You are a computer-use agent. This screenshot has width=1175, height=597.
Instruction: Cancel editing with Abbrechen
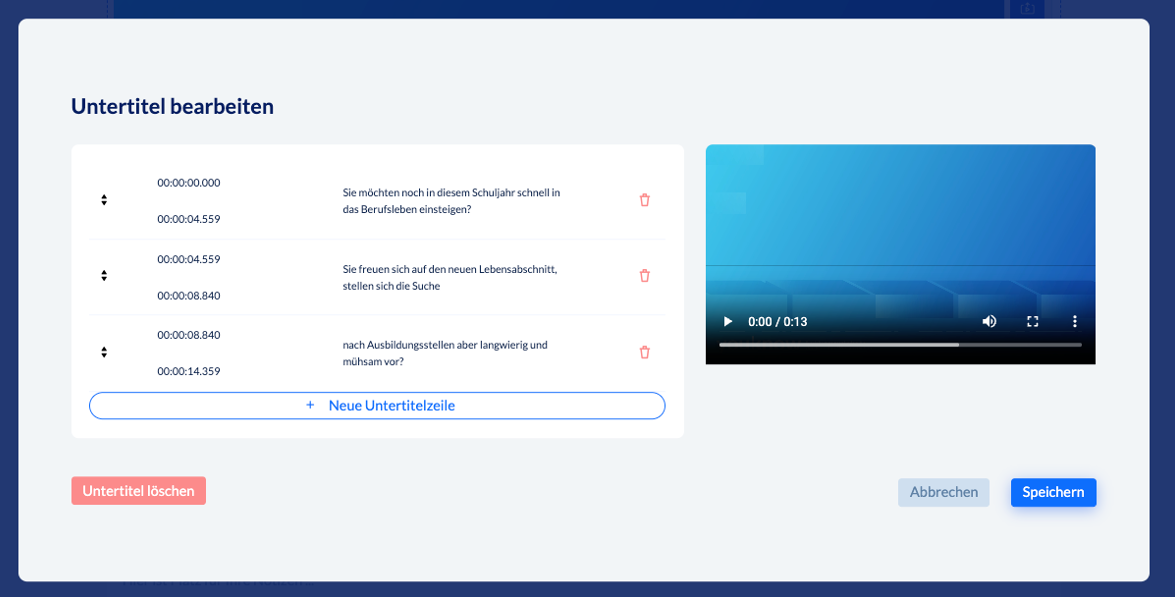point(943,492)
